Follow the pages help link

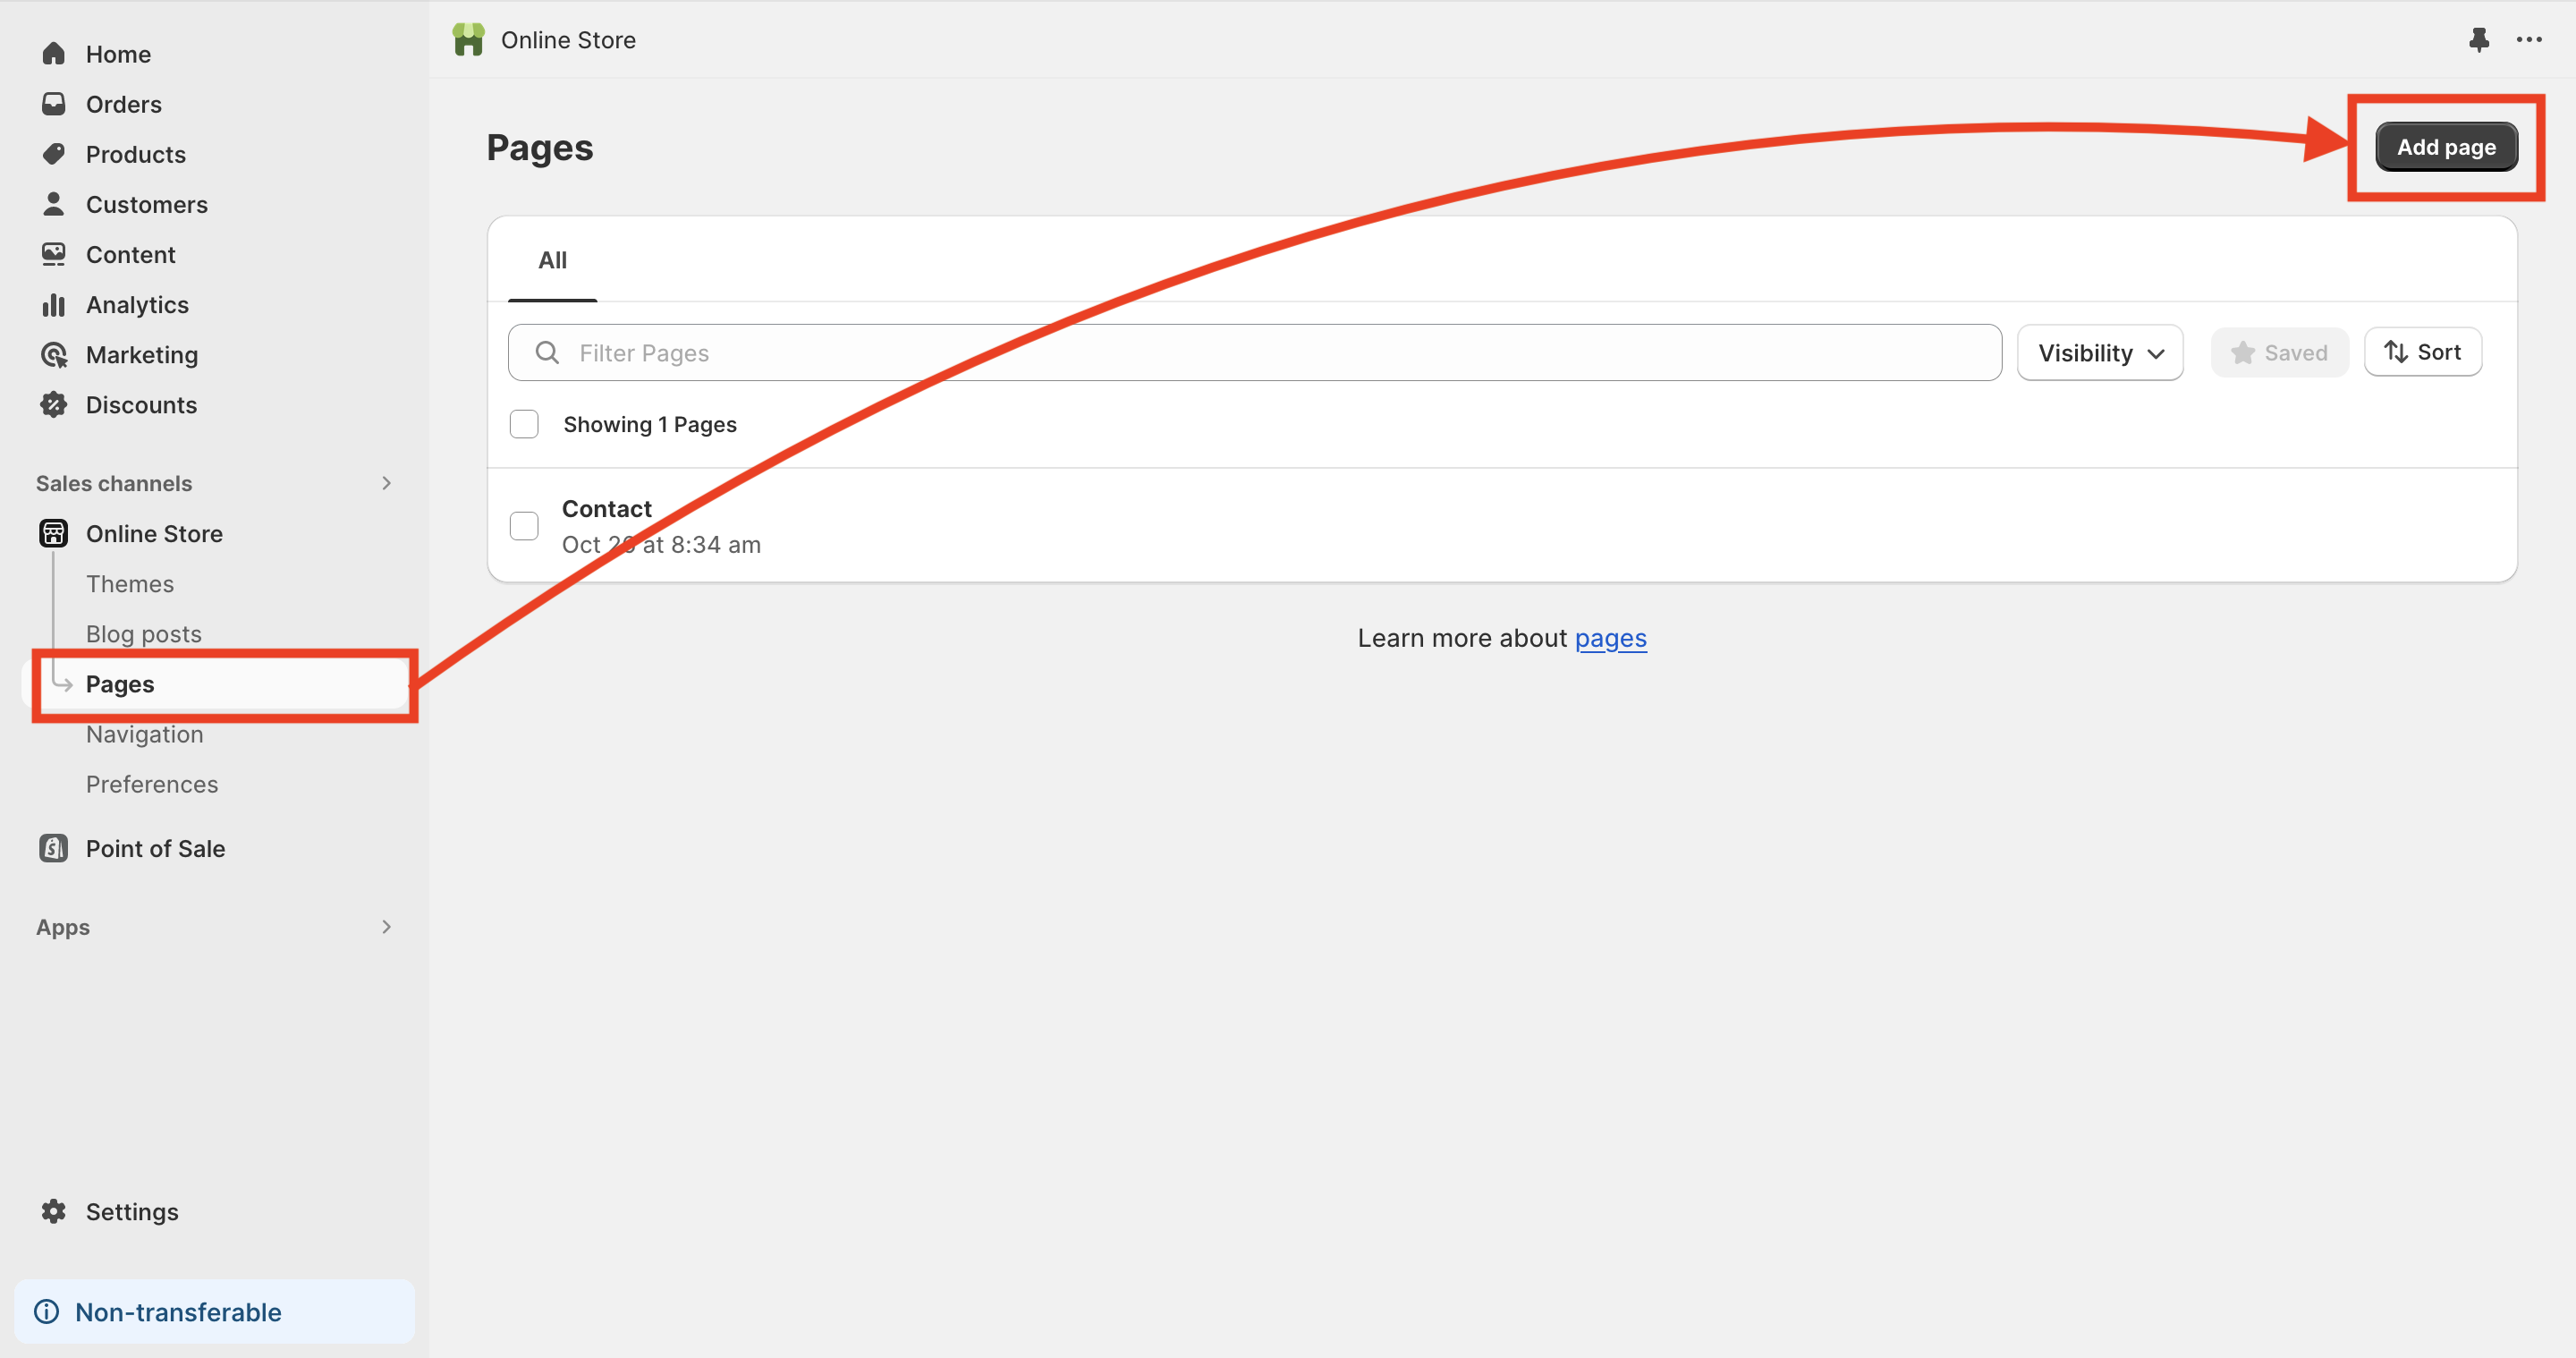pos(1610,638)
